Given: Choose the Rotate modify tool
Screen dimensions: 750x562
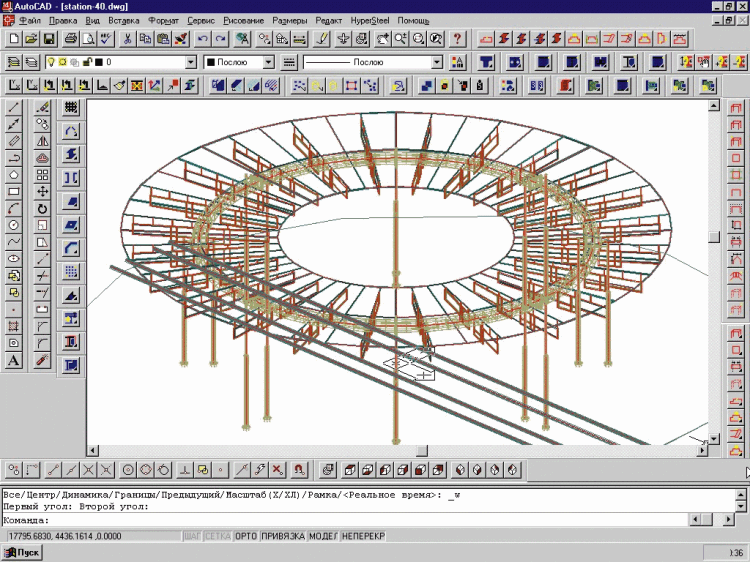Looking at the screenshot, I should [x=42, y=208].
